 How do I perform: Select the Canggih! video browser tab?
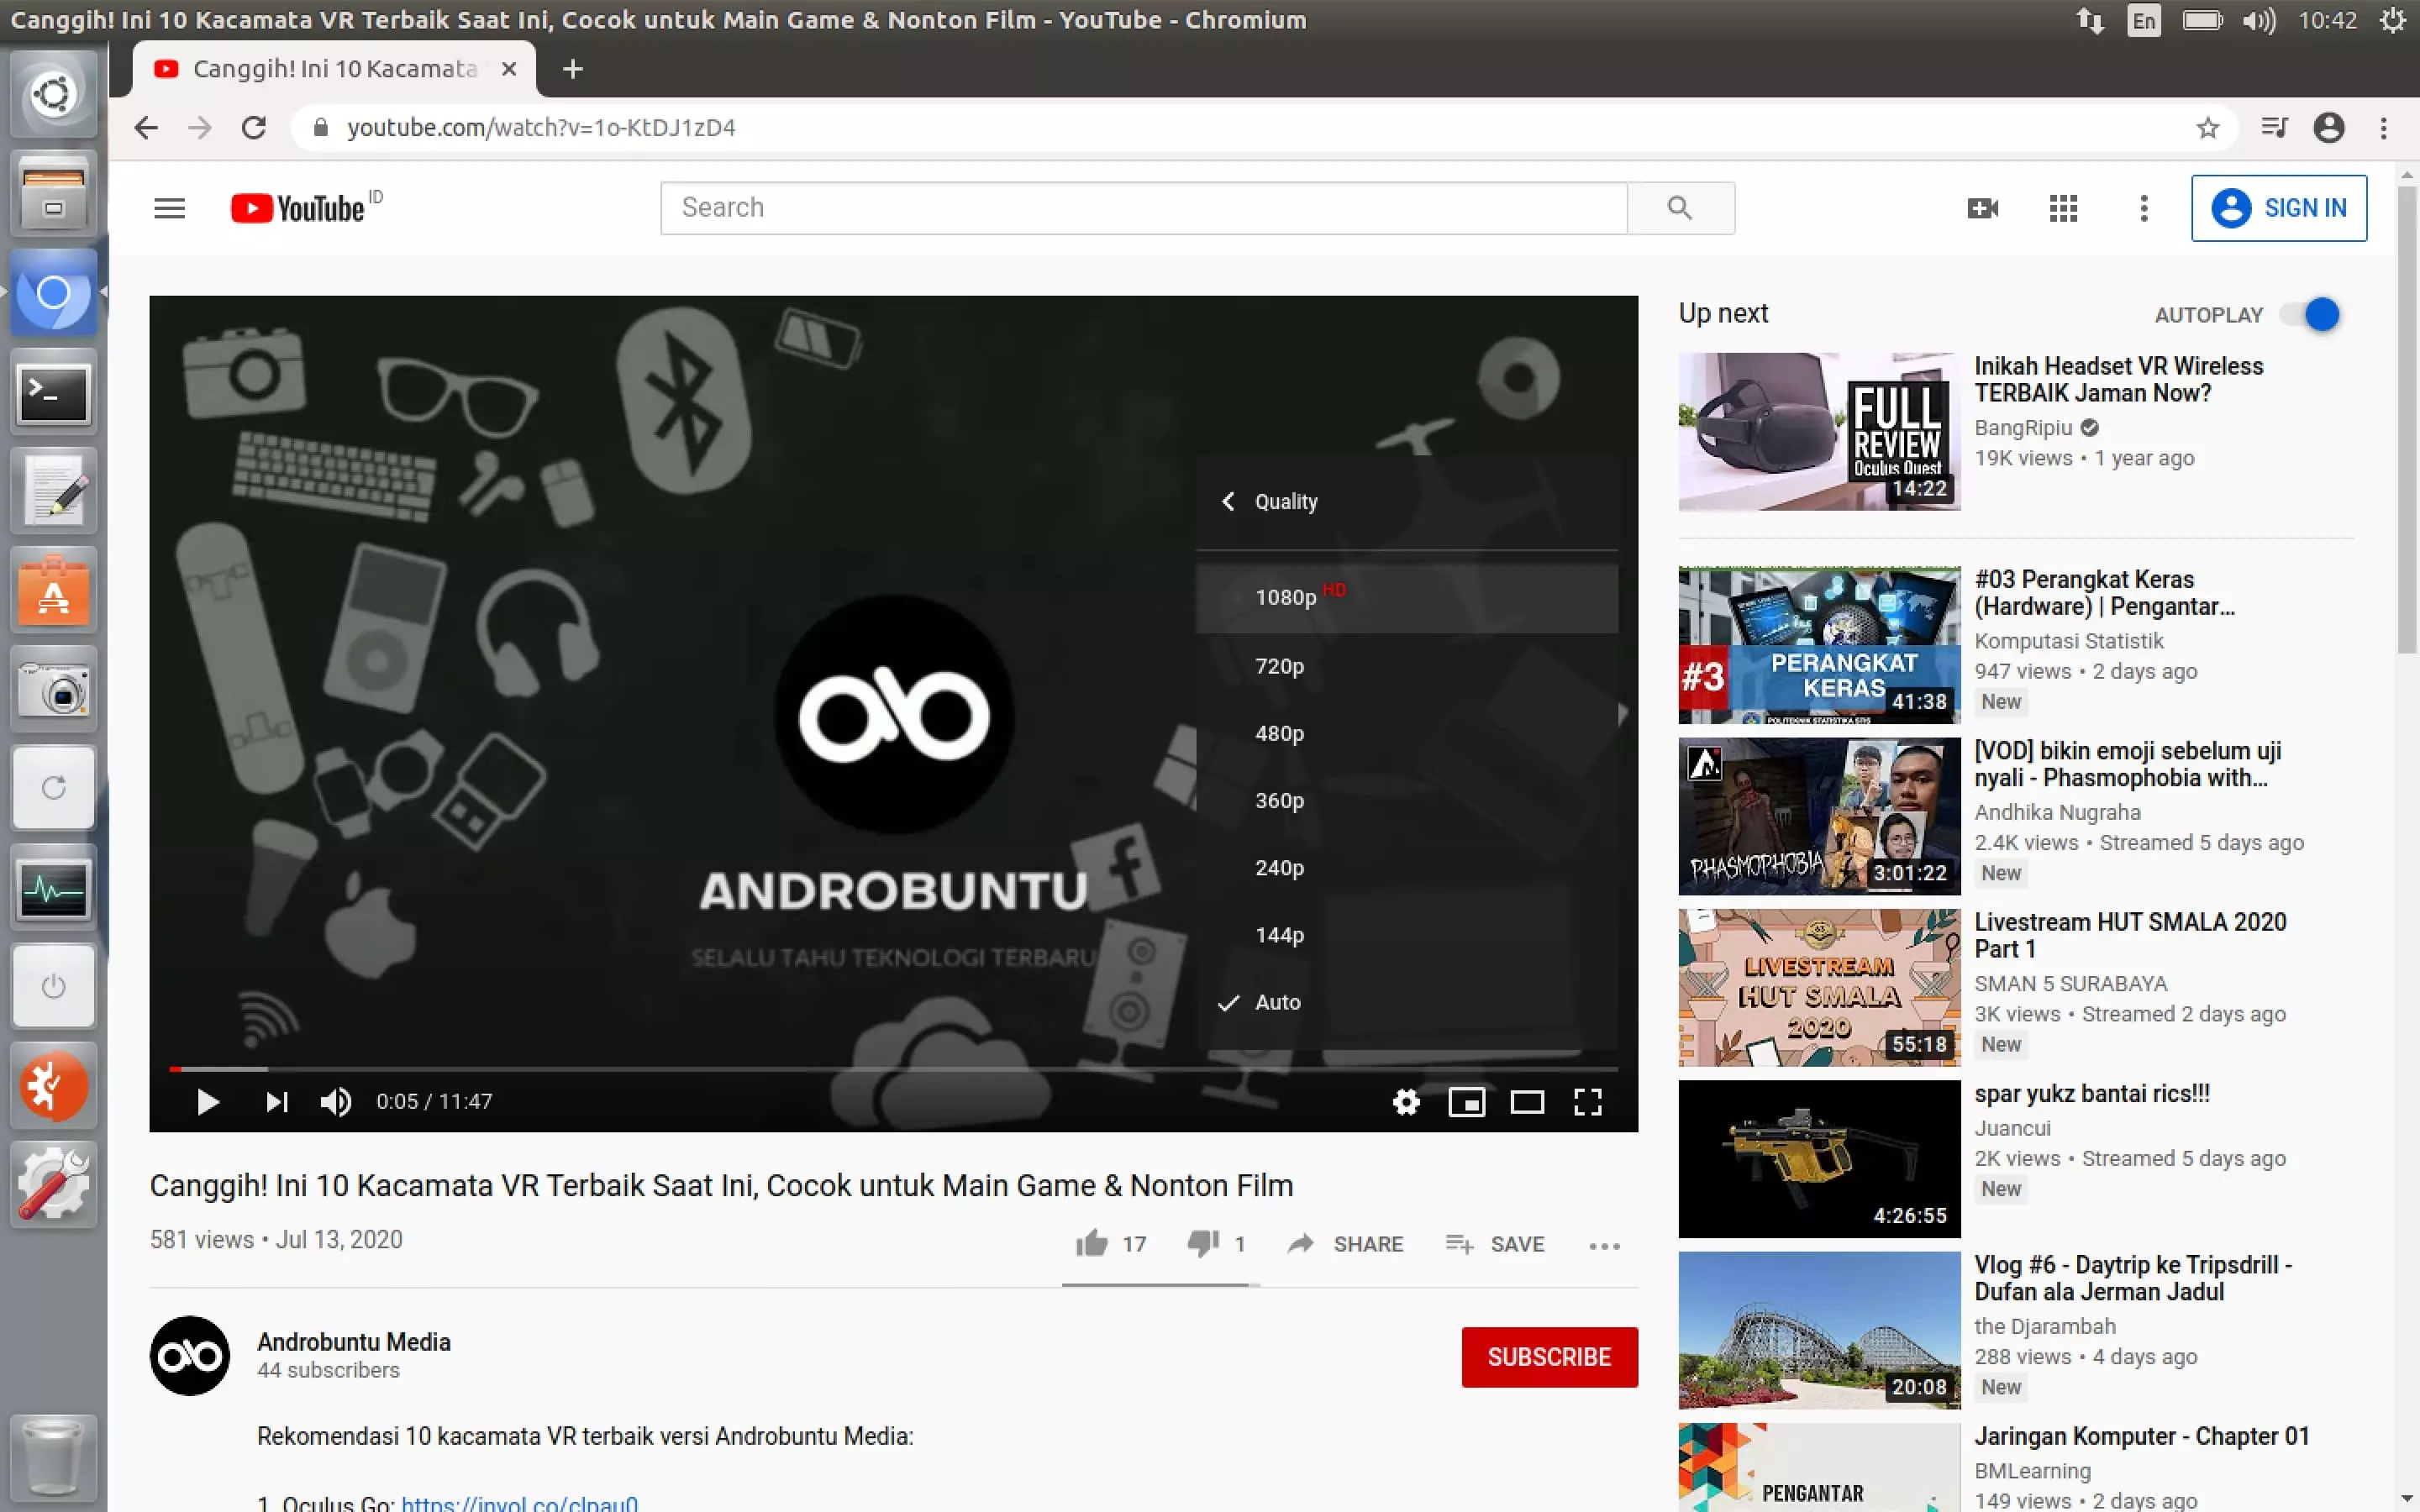point(330,69)
